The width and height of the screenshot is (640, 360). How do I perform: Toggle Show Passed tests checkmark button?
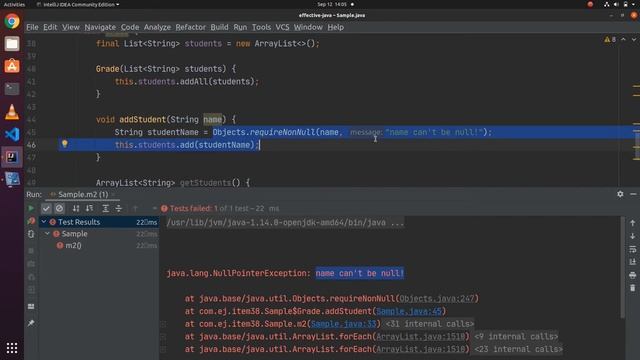pos(46,209)
